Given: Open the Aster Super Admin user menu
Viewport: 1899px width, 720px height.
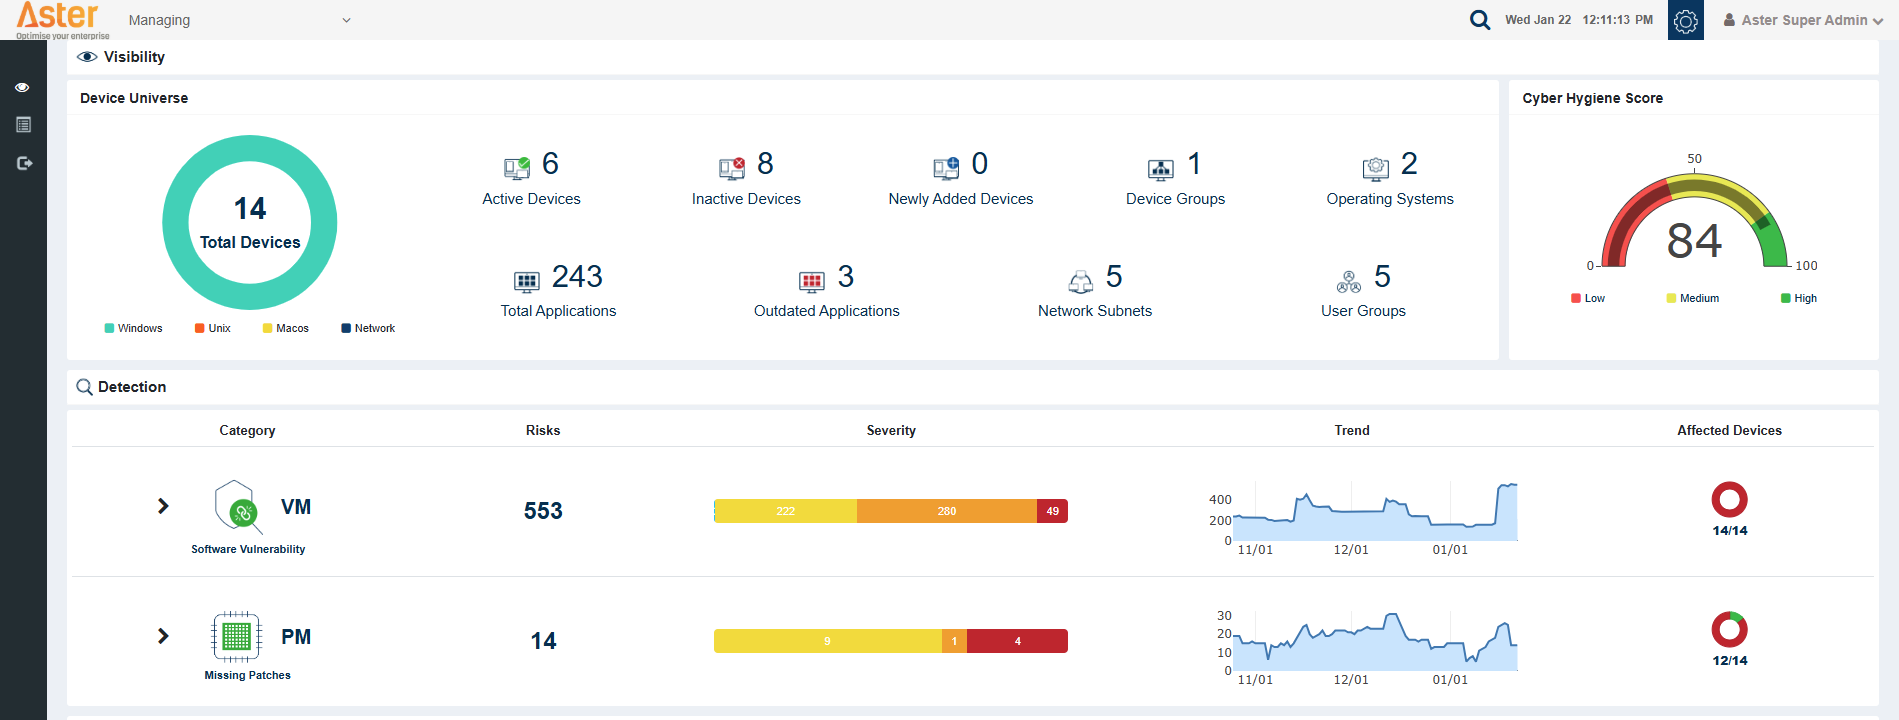Looking at the screenshot, I should pyautogui.click(x=1803, y=20).
